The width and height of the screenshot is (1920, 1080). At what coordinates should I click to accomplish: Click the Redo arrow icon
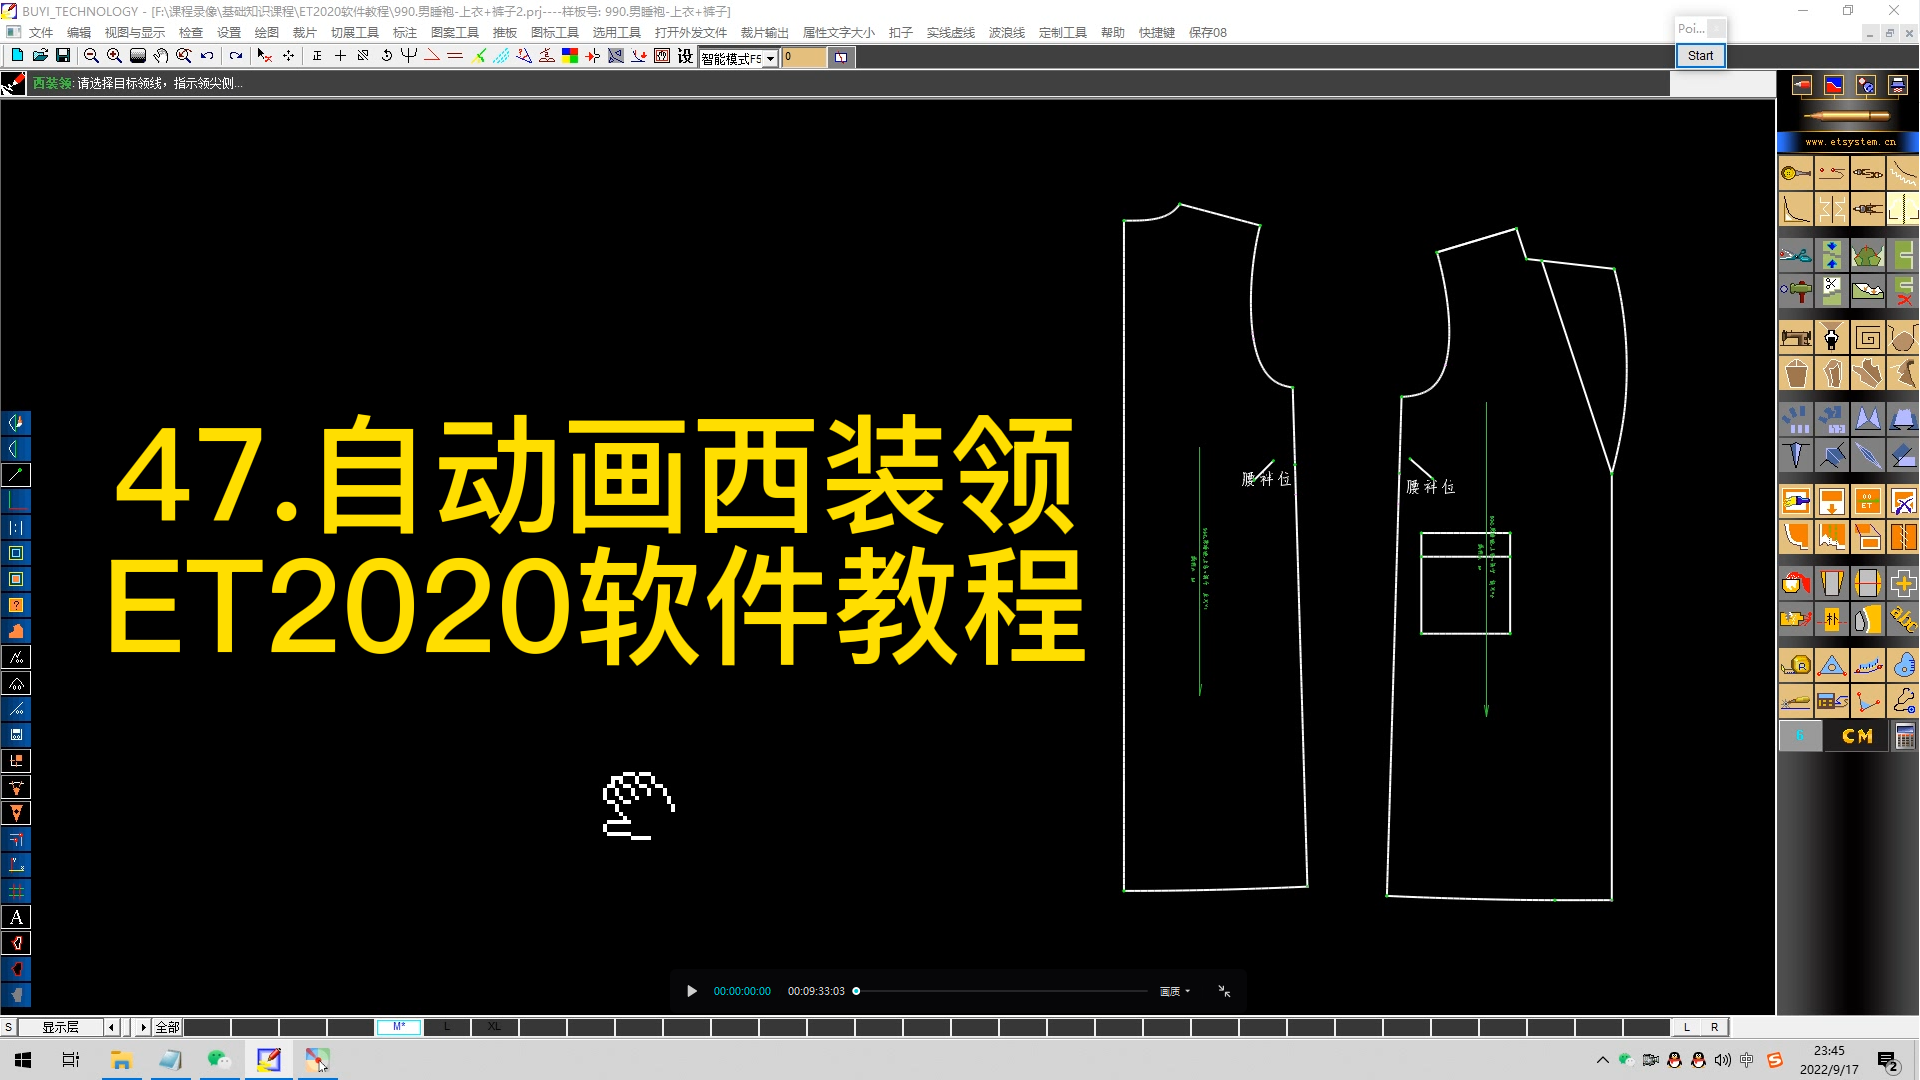236,56
